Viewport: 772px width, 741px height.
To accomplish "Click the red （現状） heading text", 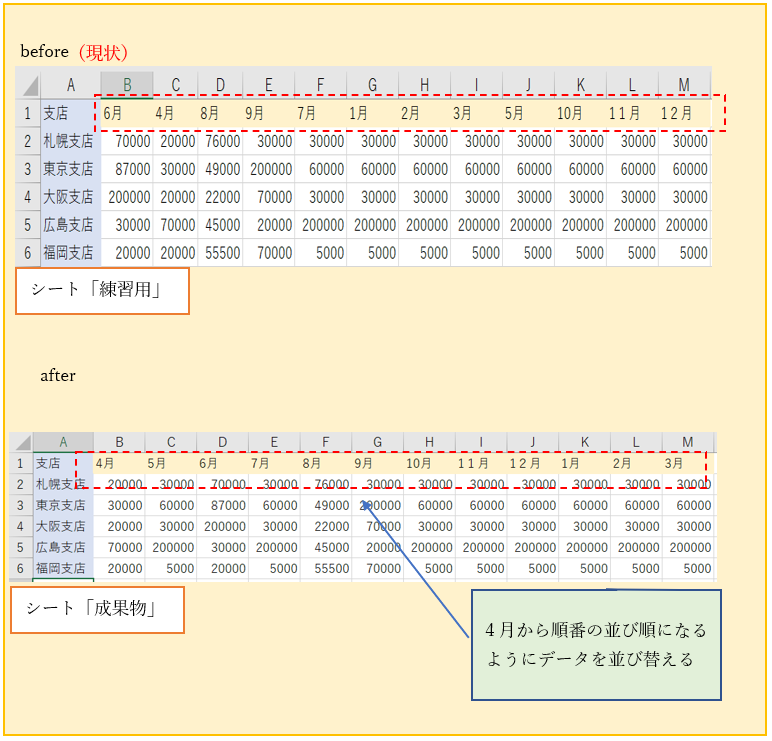I will (x=103, y=52).
